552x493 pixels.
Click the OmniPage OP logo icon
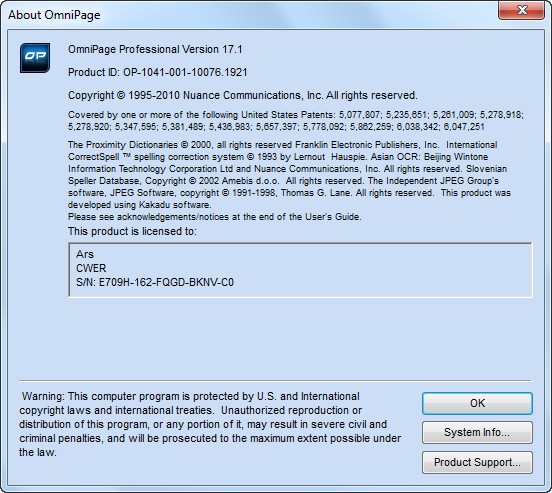35,58
